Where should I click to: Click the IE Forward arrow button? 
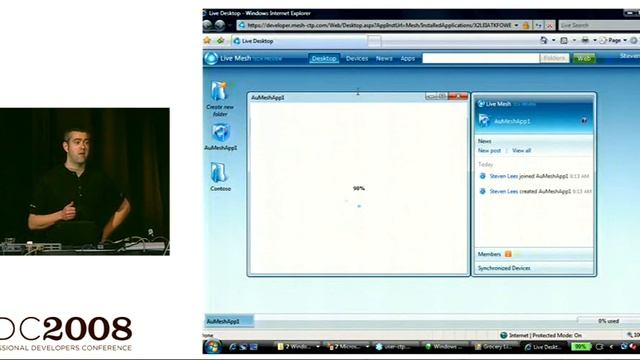pyautogui.click(x=220, y=25)
